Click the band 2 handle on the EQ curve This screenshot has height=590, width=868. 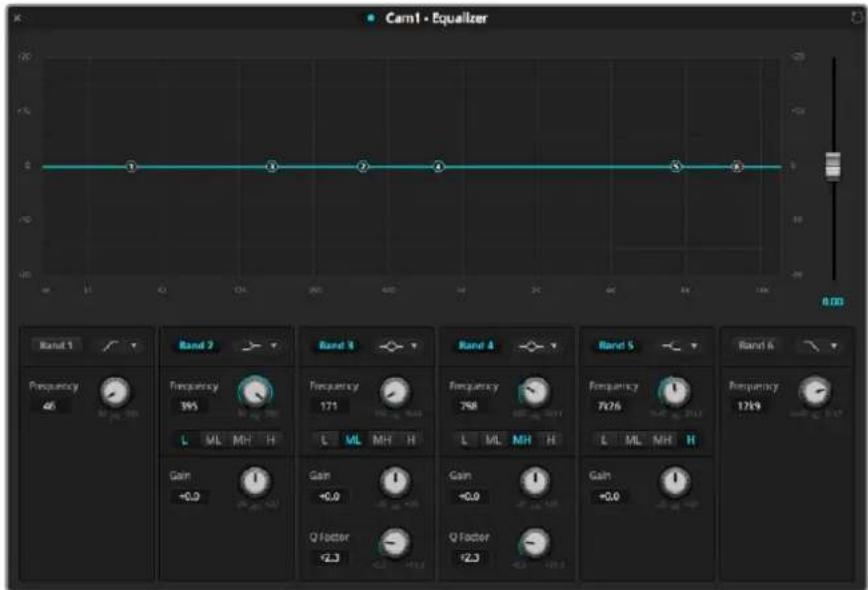pyautogui.click(x=363, y=166)
